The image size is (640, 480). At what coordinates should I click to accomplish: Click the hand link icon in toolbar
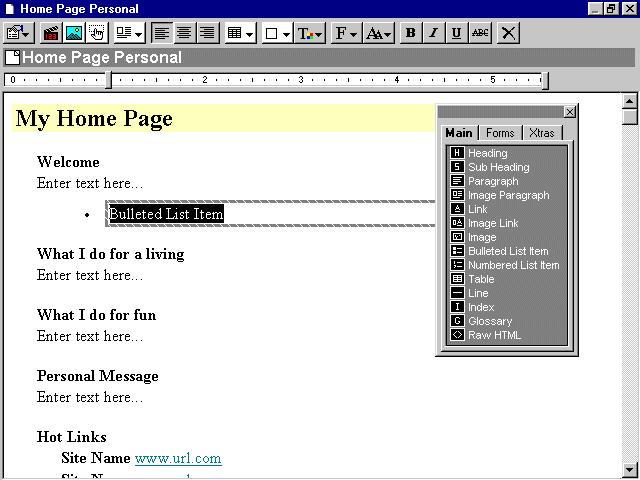click(97, 33)
